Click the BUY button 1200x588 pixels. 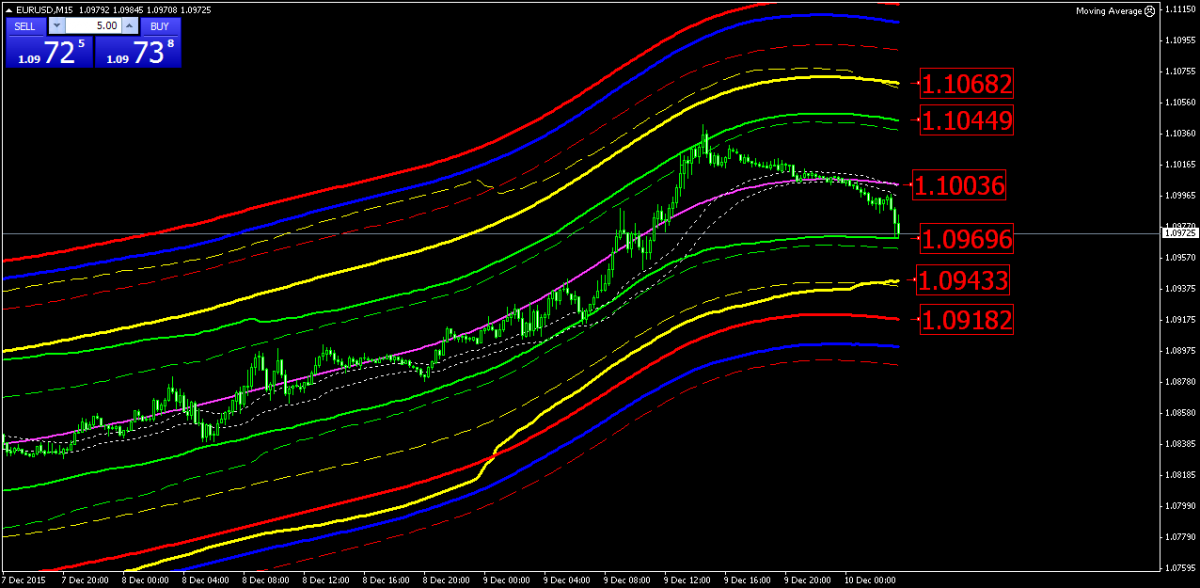(159, 26)
